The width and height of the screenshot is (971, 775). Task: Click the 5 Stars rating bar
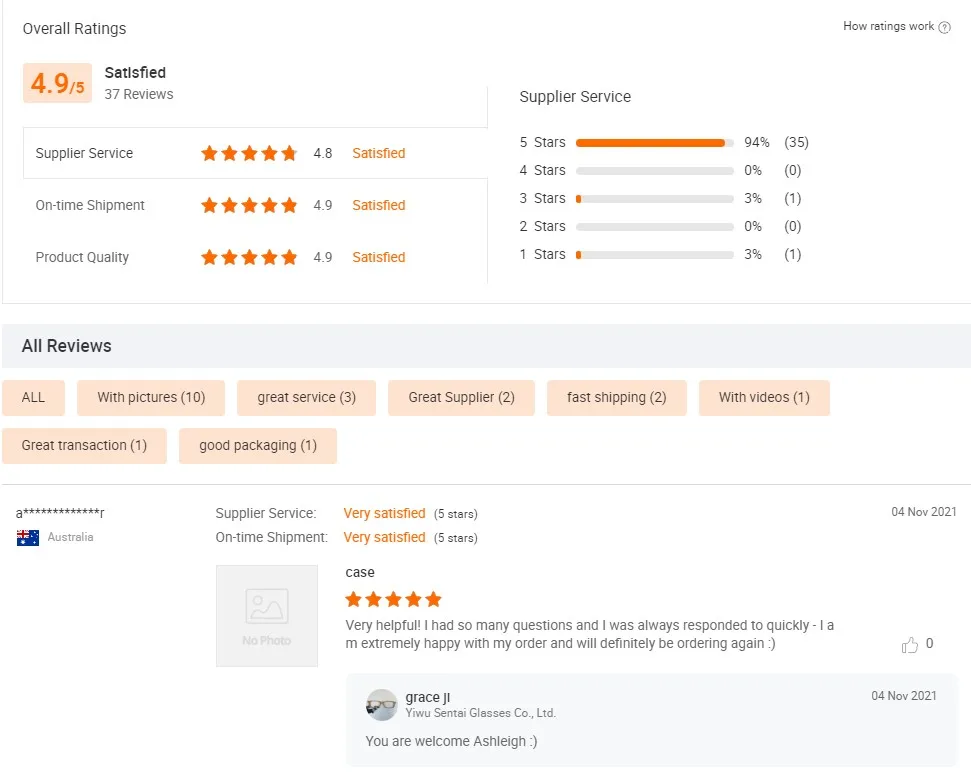[x=654, y=143]
